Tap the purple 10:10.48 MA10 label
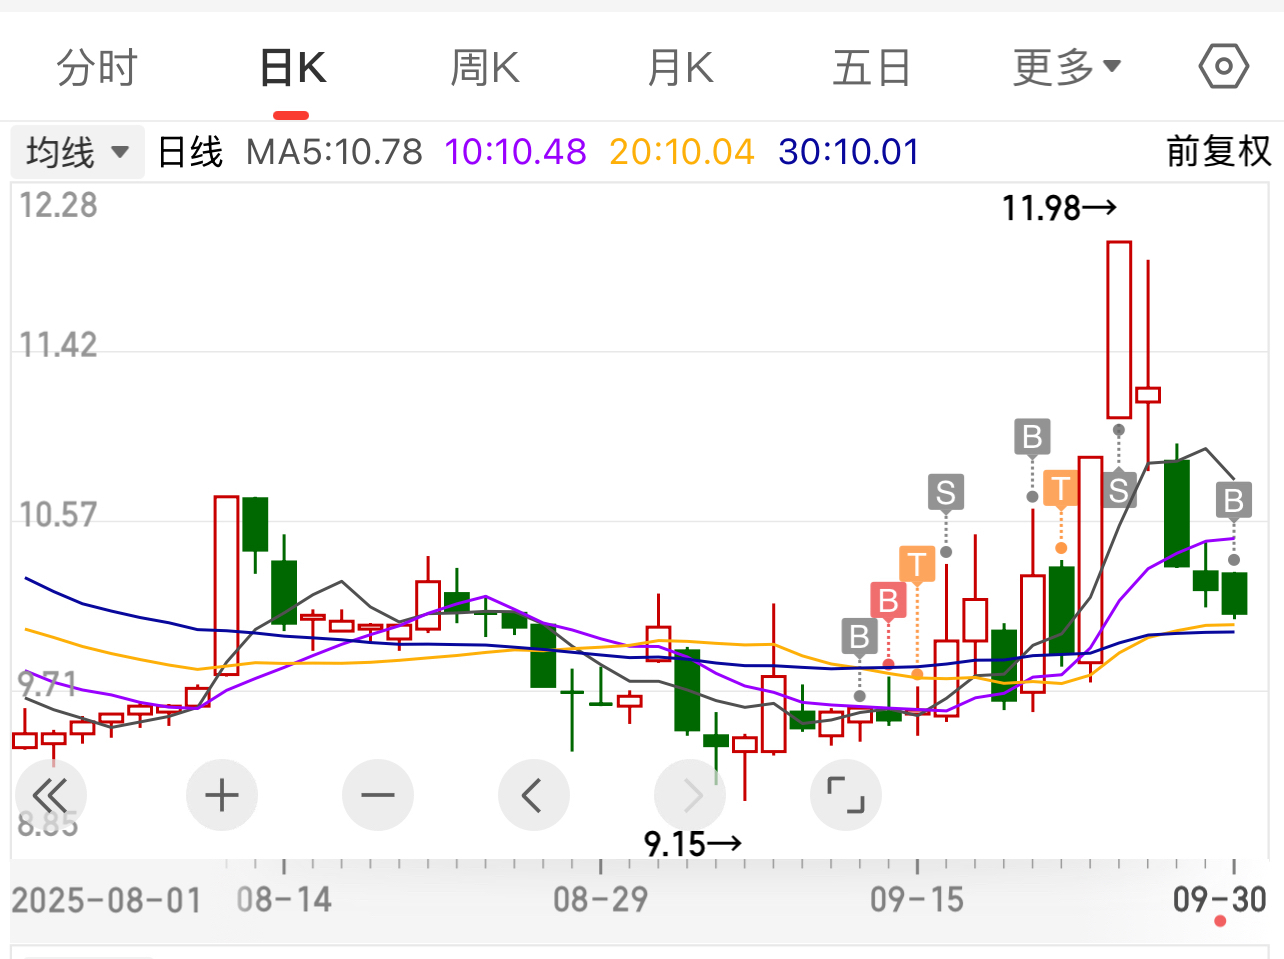Screen dimensions: 1284x959 click(515, 152)
